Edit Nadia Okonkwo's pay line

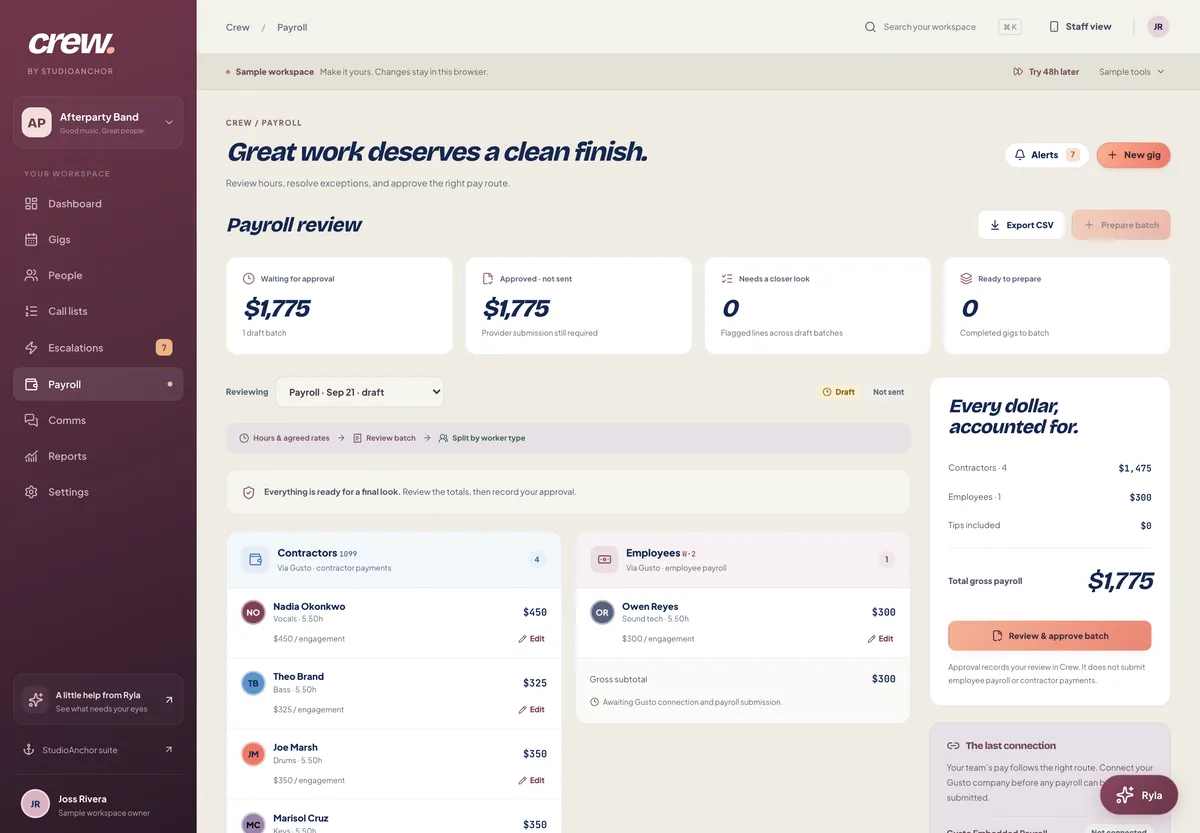tap(532, 639)
